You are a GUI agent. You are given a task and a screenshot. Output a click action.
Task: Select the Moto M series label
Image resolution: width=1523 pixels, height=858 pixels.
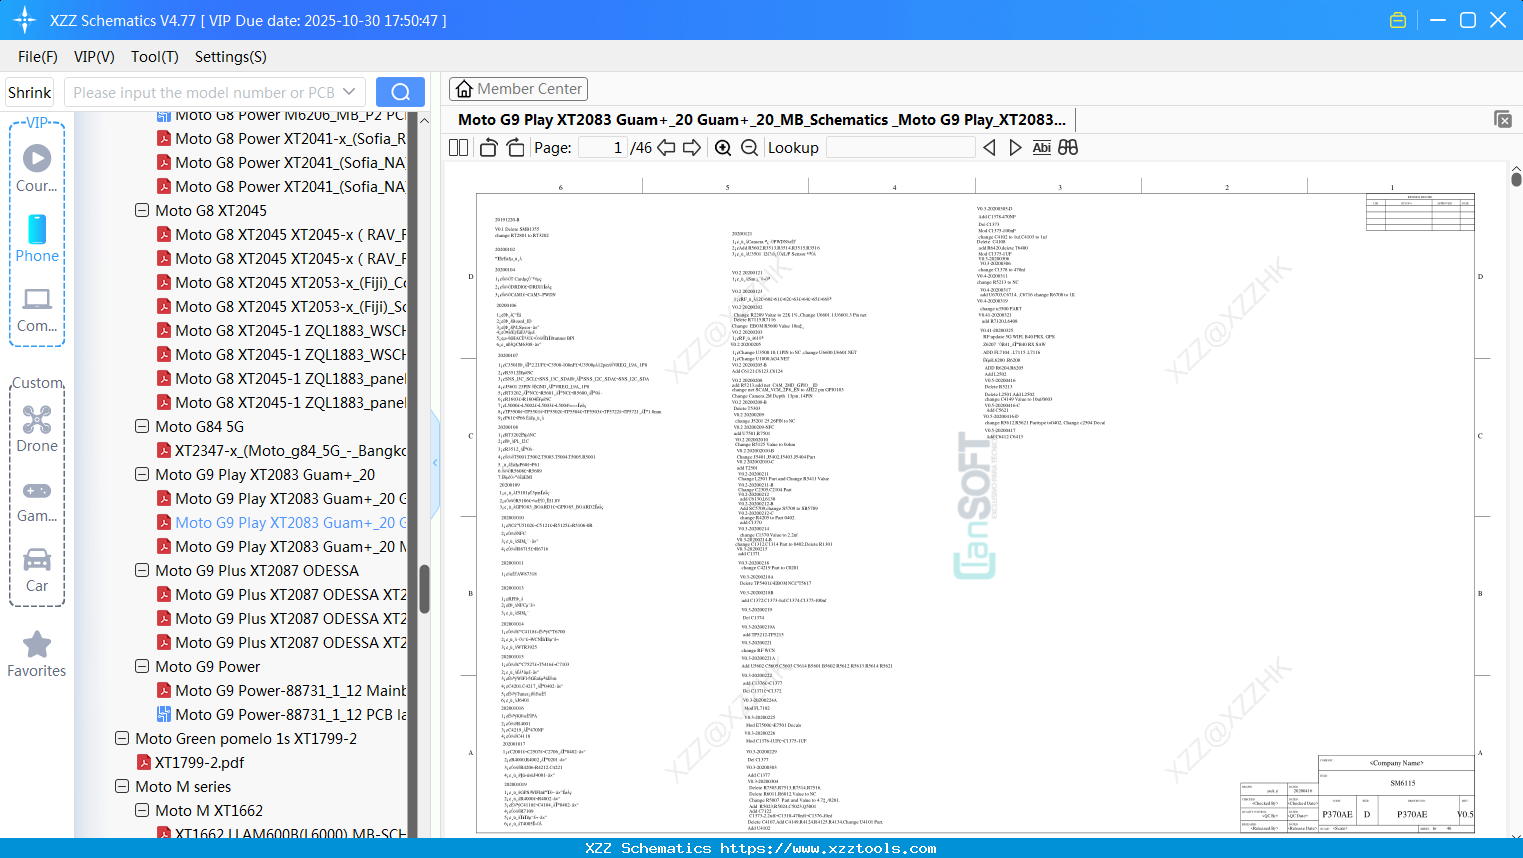[183, 786]
